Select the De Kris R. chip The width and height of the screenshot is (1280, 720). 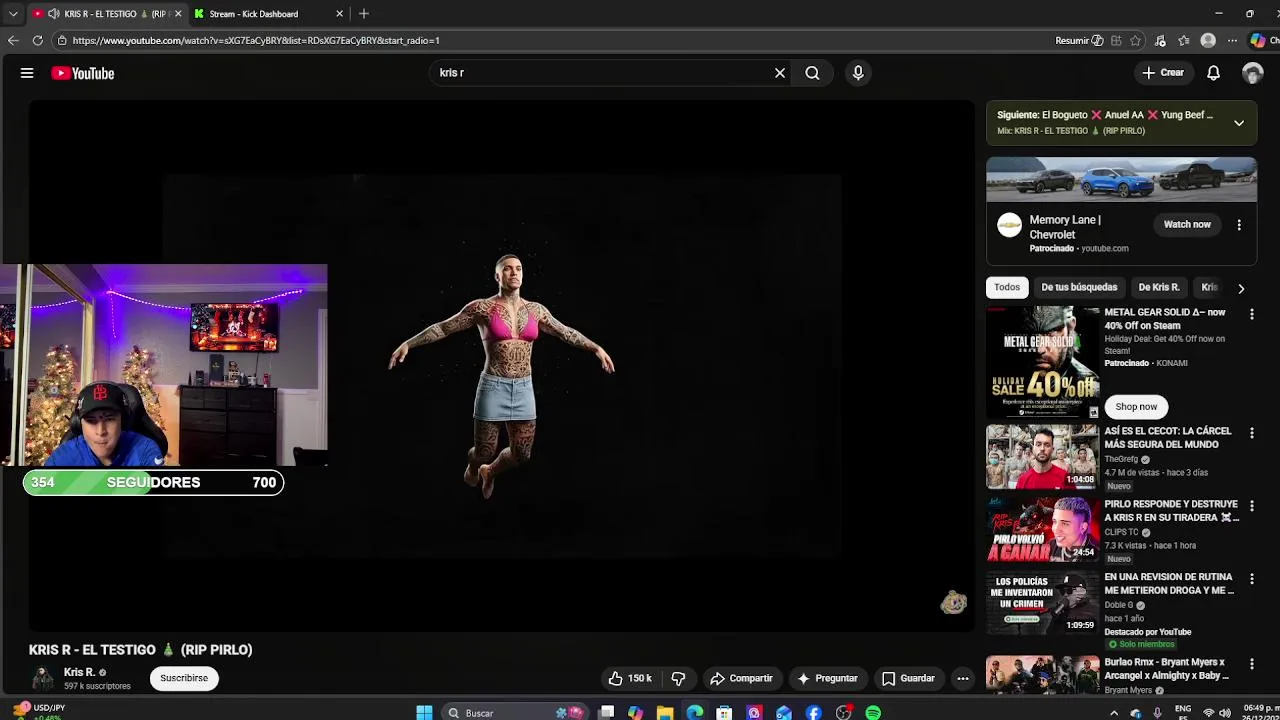point(1159,287)
